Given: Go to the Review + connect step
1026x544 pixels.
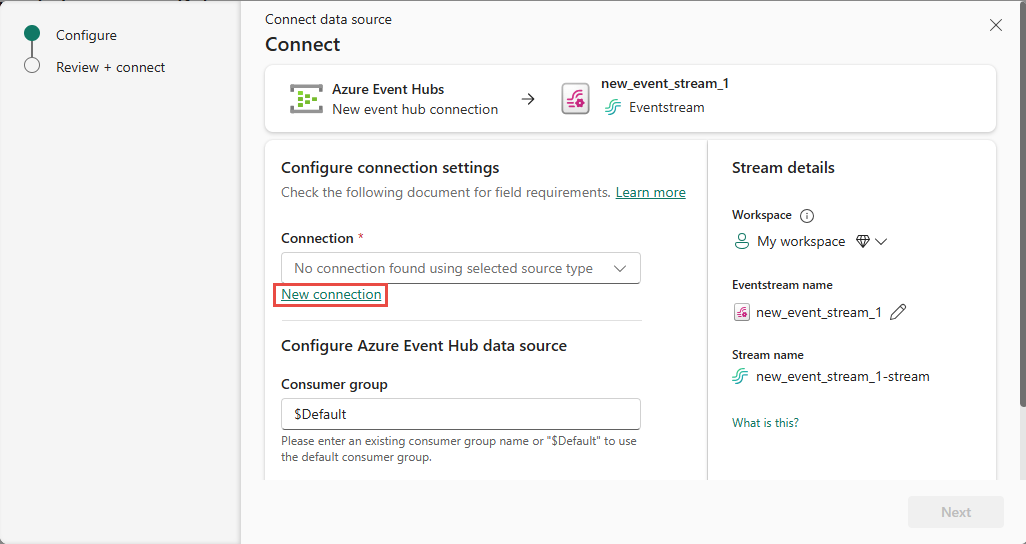Looking at the screenshot, I should click(110, 67).
